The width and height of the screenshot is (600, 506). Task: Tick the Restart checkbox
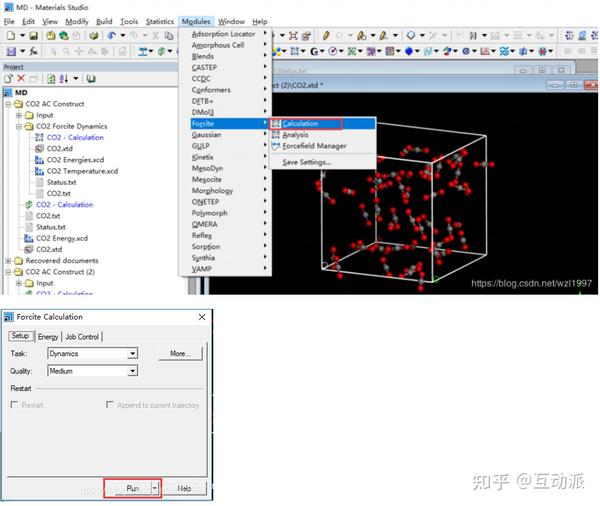coord(15,405)
